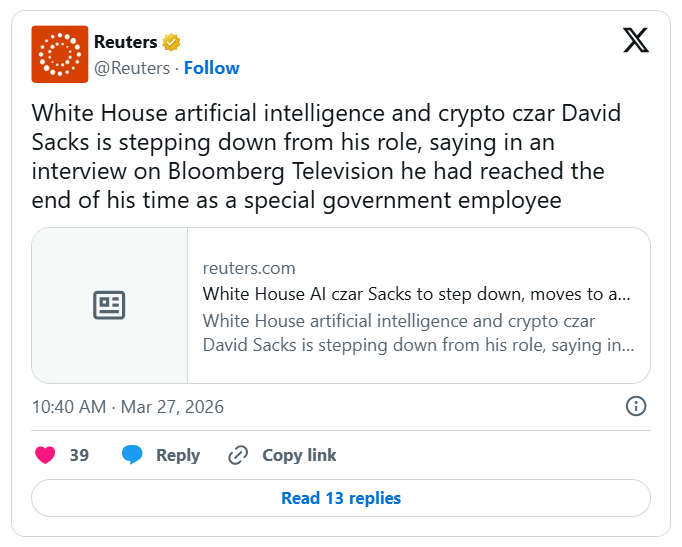
Task: Click the like count 39
Action: tap(79, 455)
